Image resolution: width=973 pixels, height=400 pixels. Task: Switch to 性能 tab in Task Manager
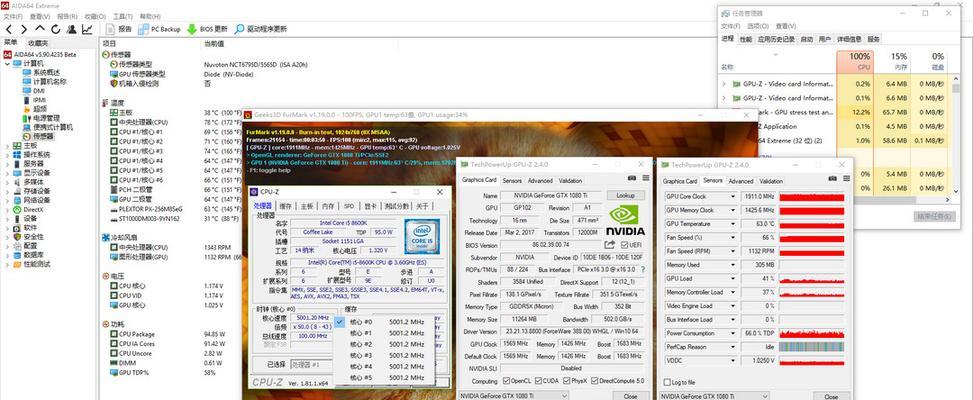[x=745, y=39]
